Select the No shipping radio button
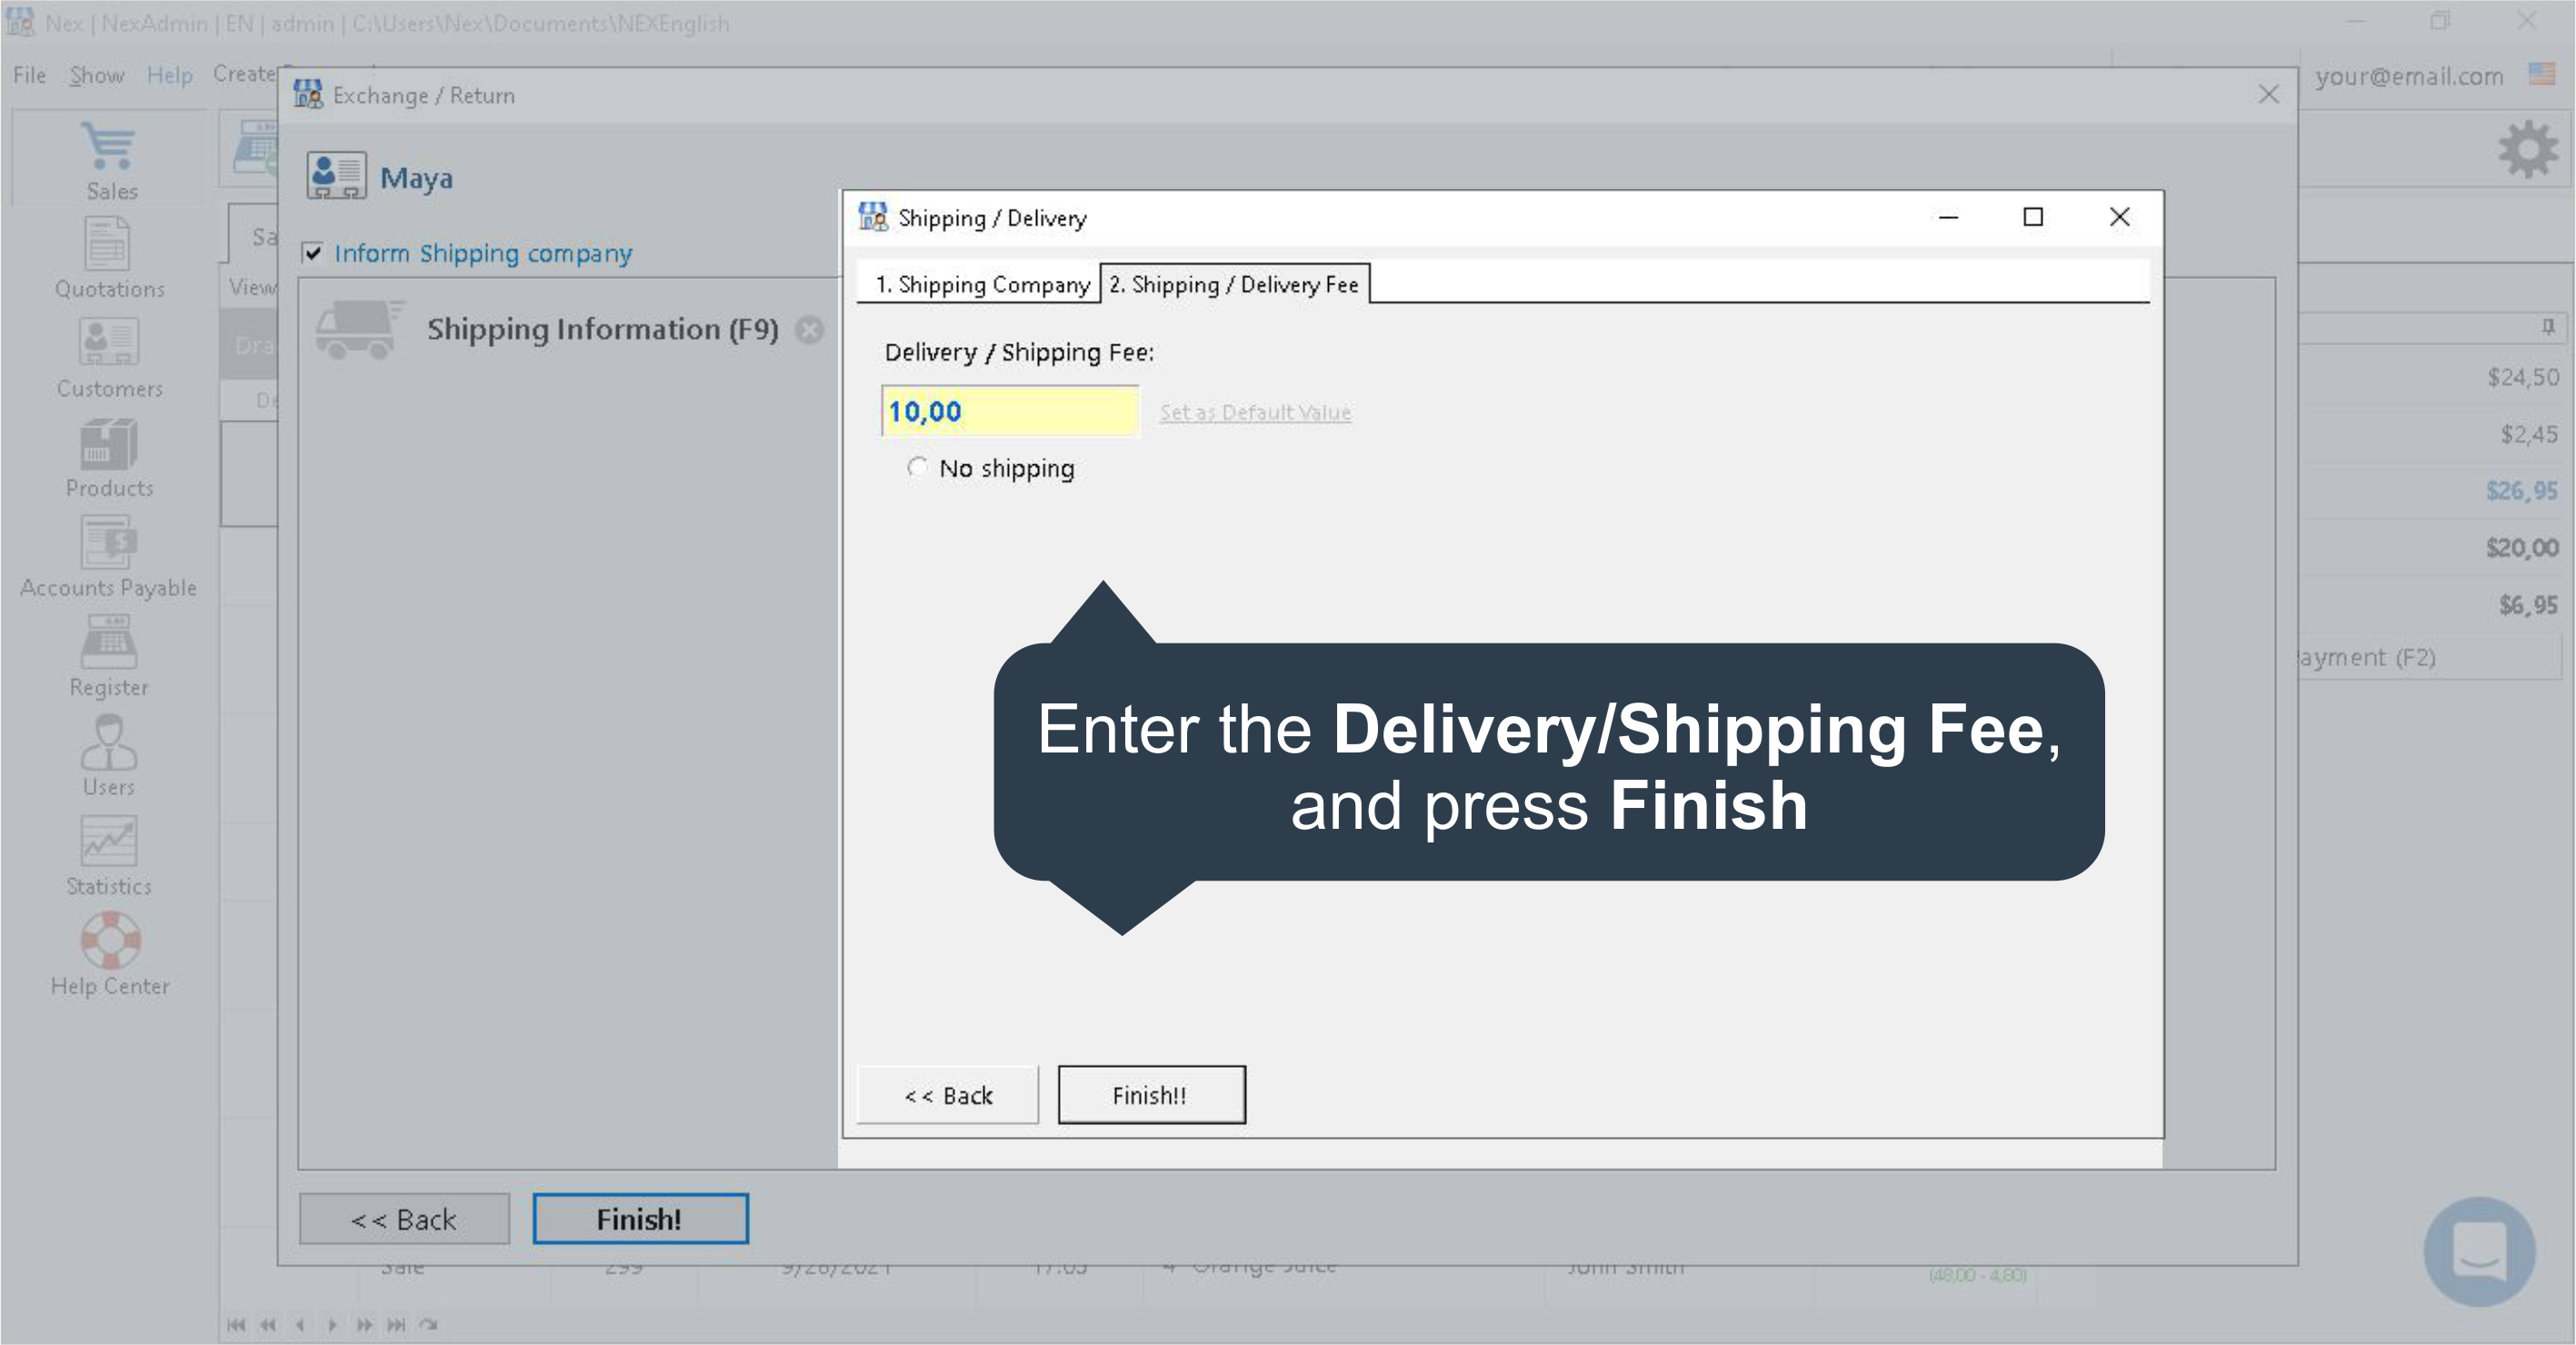Image resolution: width=2576 pixels, height=1345 pixels. [x=917, y=467]
